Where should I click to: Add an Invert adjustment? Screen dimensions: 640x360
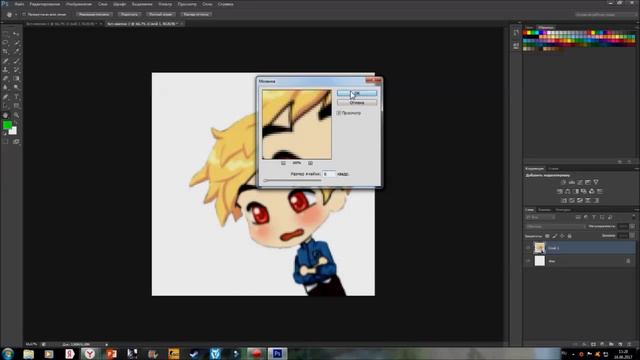click(564, 200)
